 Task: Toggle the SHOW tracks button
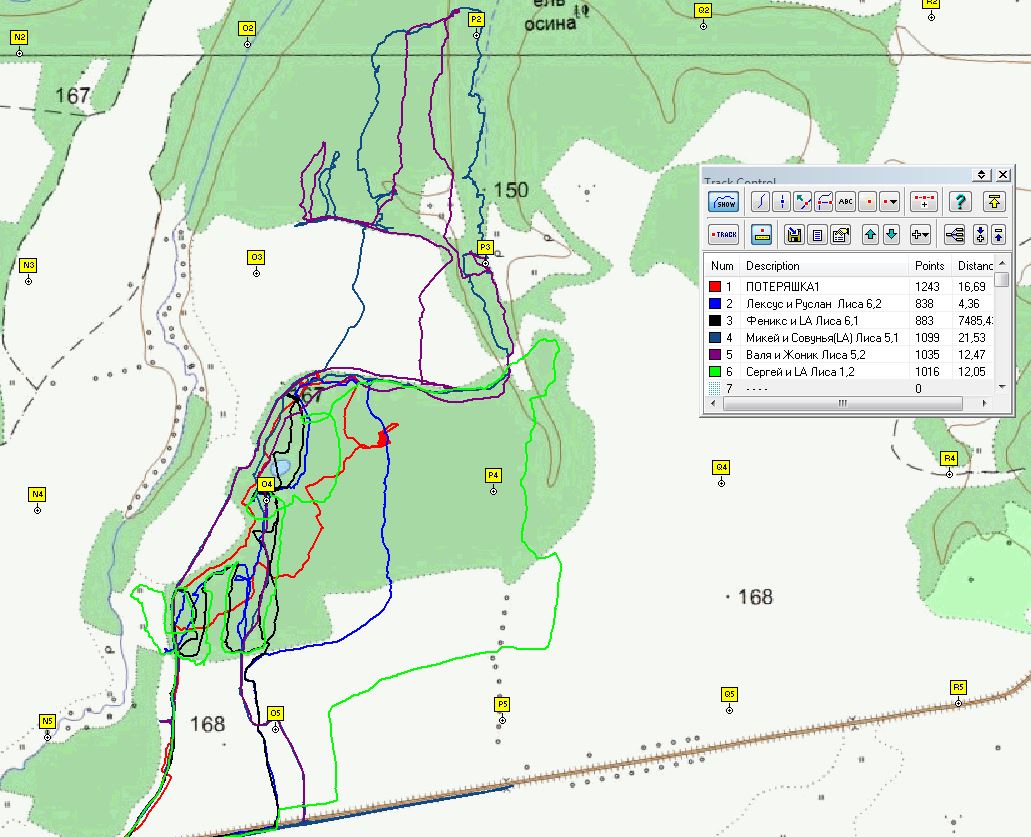point(723,202)
